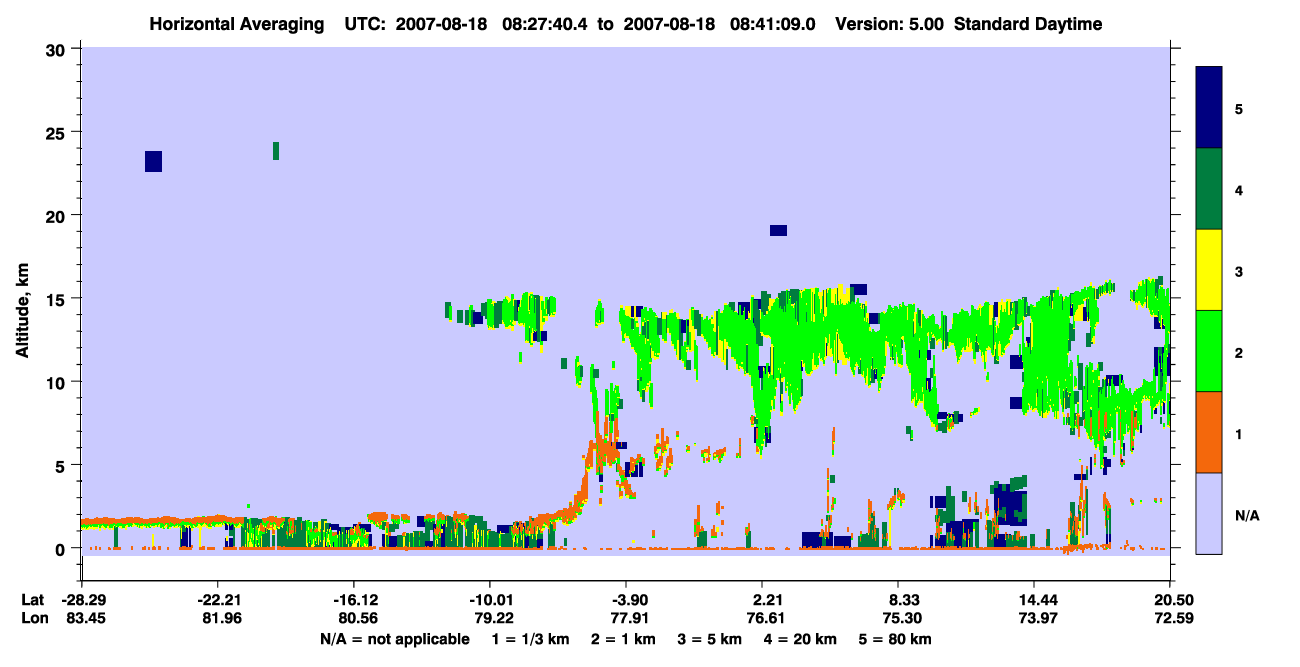Viewport: 1300px width, 667px height.
Task: Click the colorbar 'N/A' label
Action: click(x=1246, y=515)
